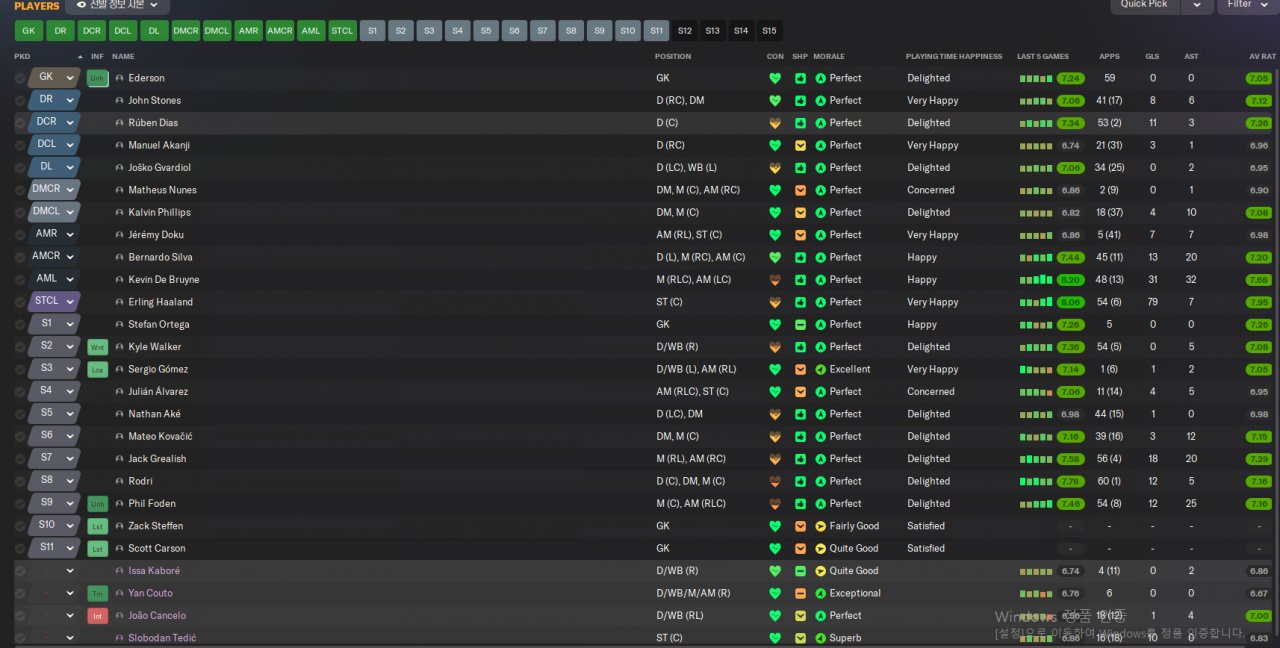Screen dimensions: 1280x648
Task: Click Rodri's 7.78 last-five rating
Action: (1071, 481)
